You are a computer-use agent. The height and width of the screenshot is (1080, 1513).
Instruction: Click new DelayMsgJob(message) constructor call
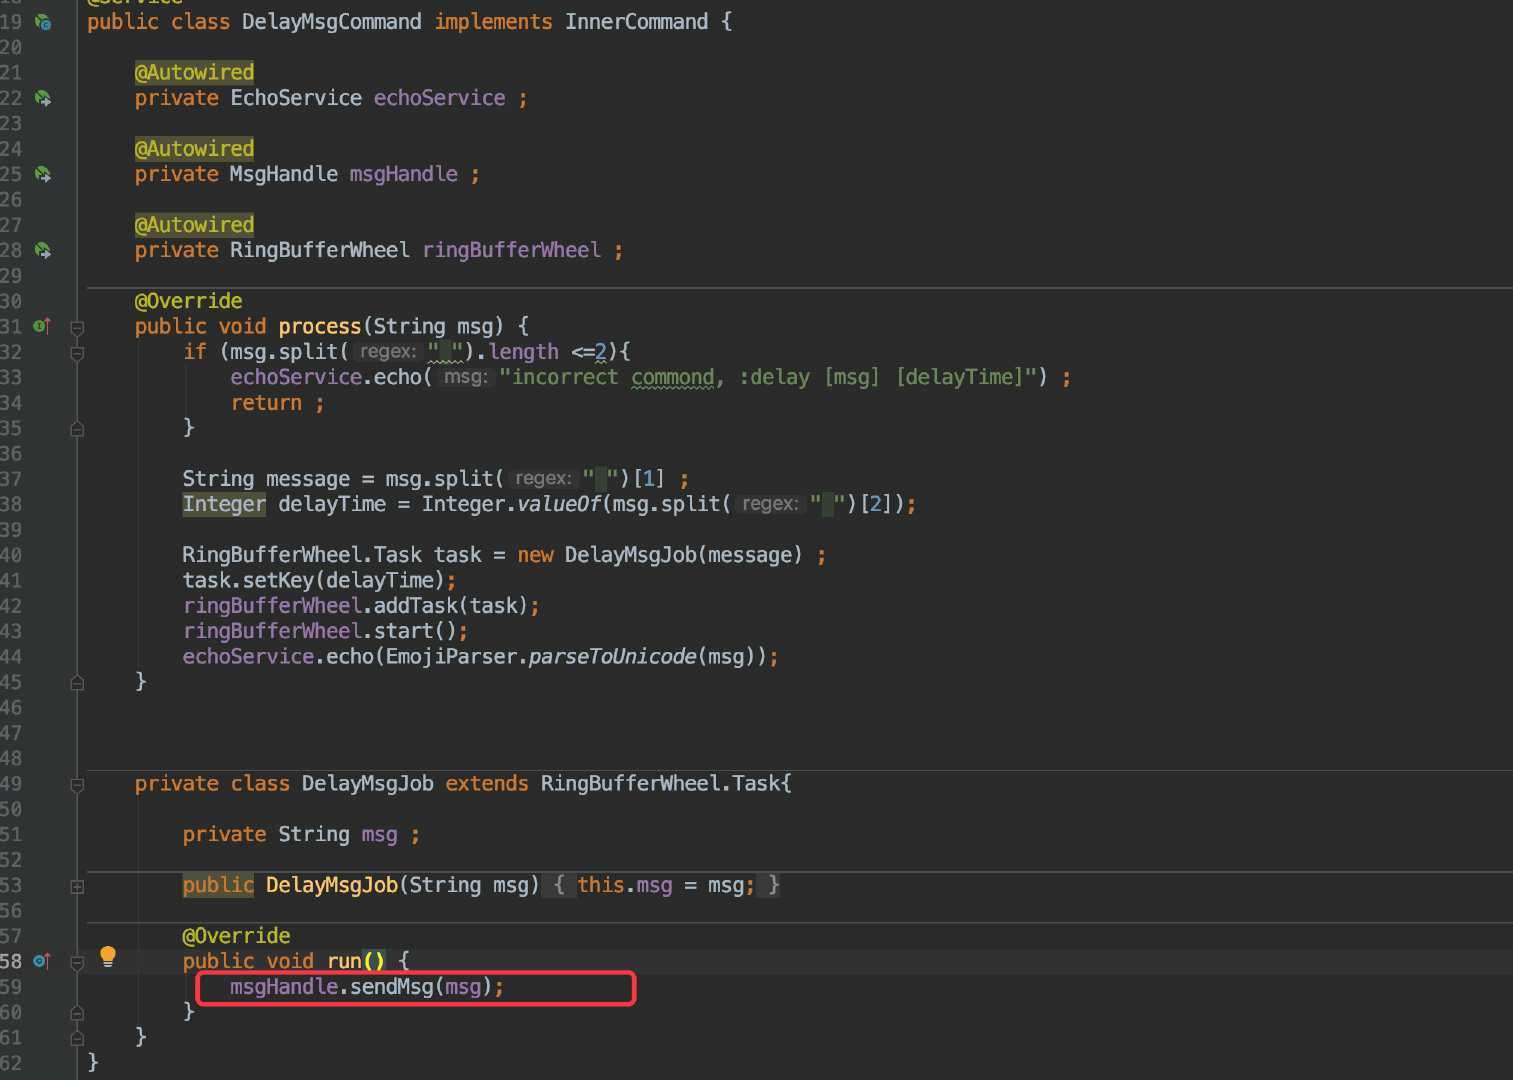click(660, 555)
